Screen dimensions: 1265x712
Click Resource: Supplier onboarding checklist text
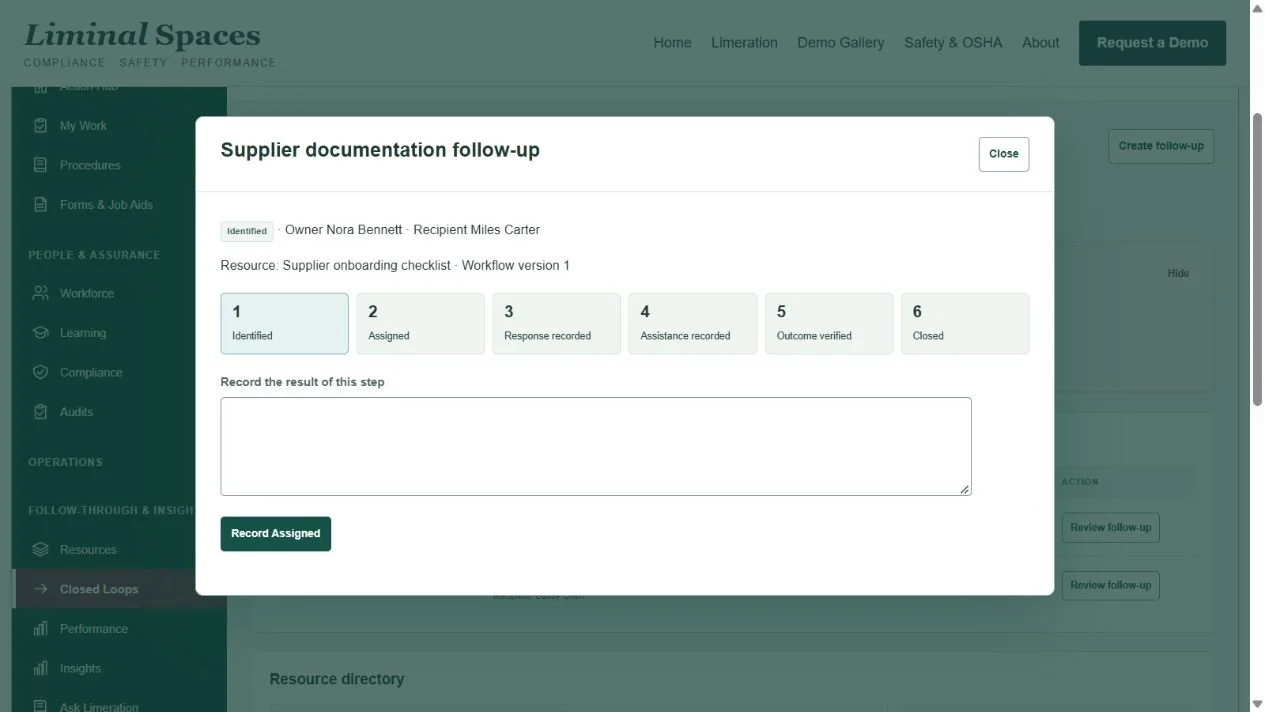pyautogui.click(x=335, y=266)
